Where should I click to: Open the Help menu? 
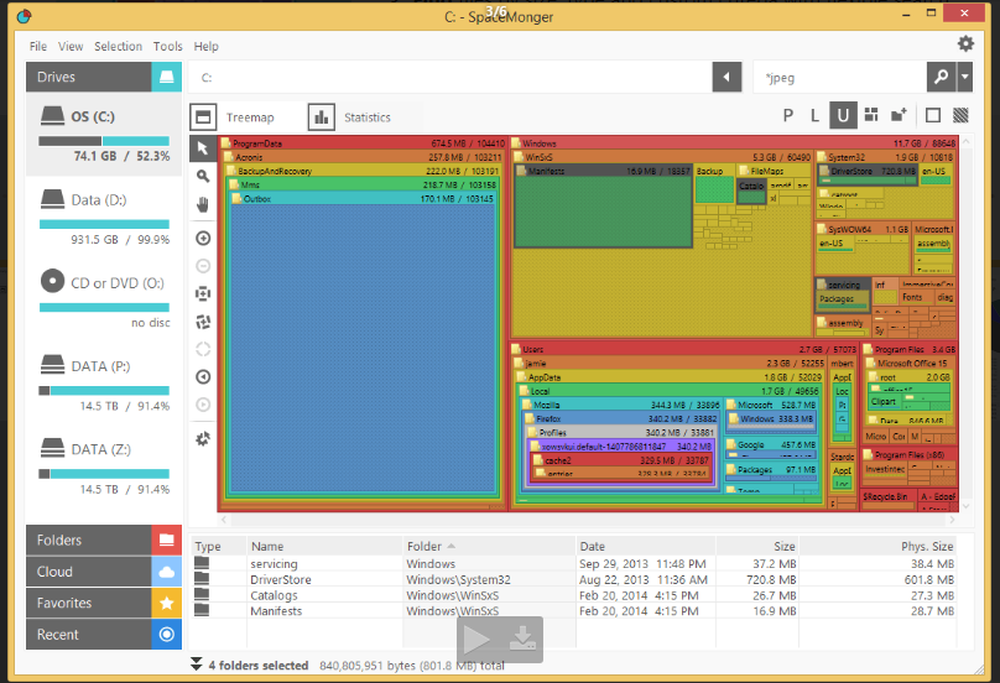pos(206,46)
